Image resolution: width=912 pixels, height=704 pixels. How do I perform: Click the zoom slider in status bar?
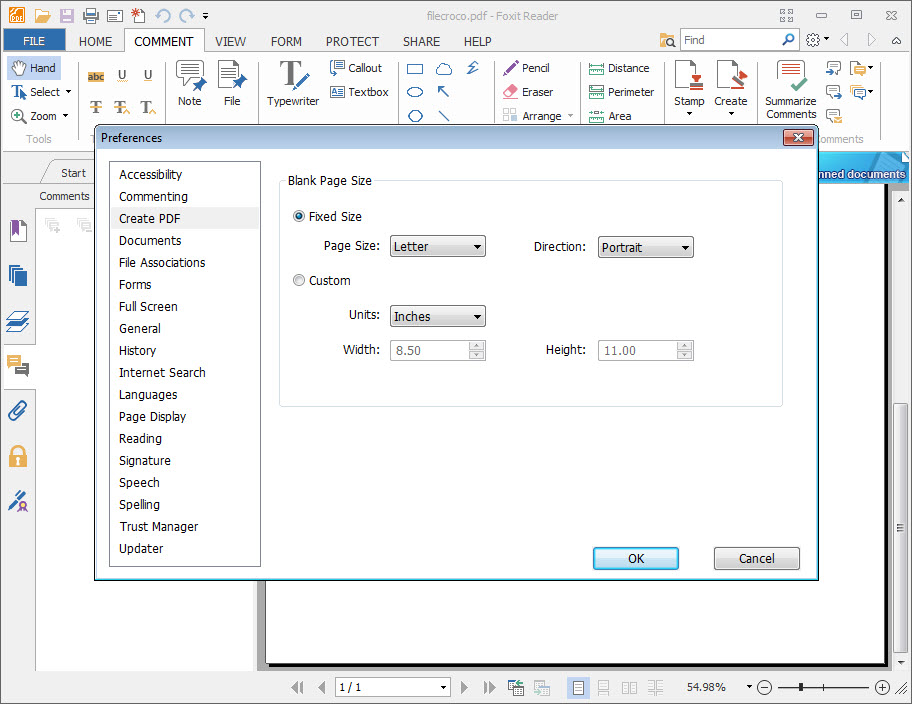coord(801,687)
